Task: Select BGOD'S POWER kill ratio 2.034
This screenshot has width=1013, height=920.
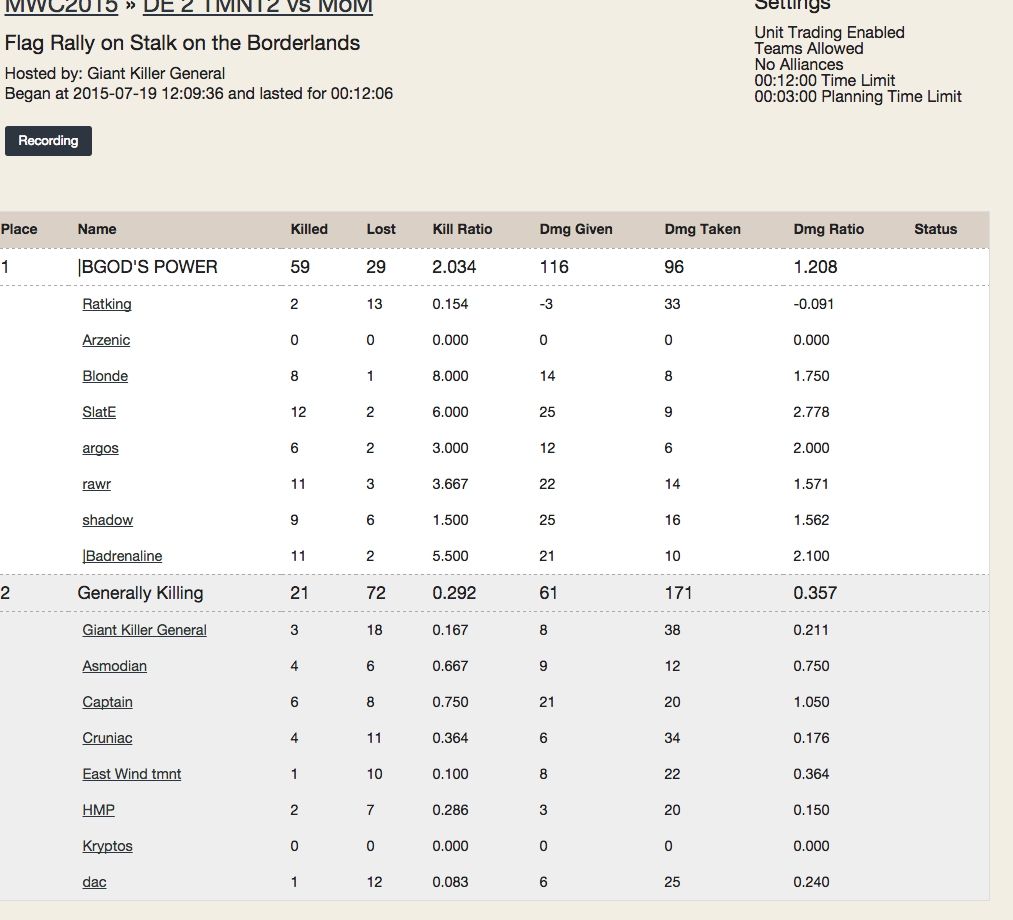Action: 454,267
